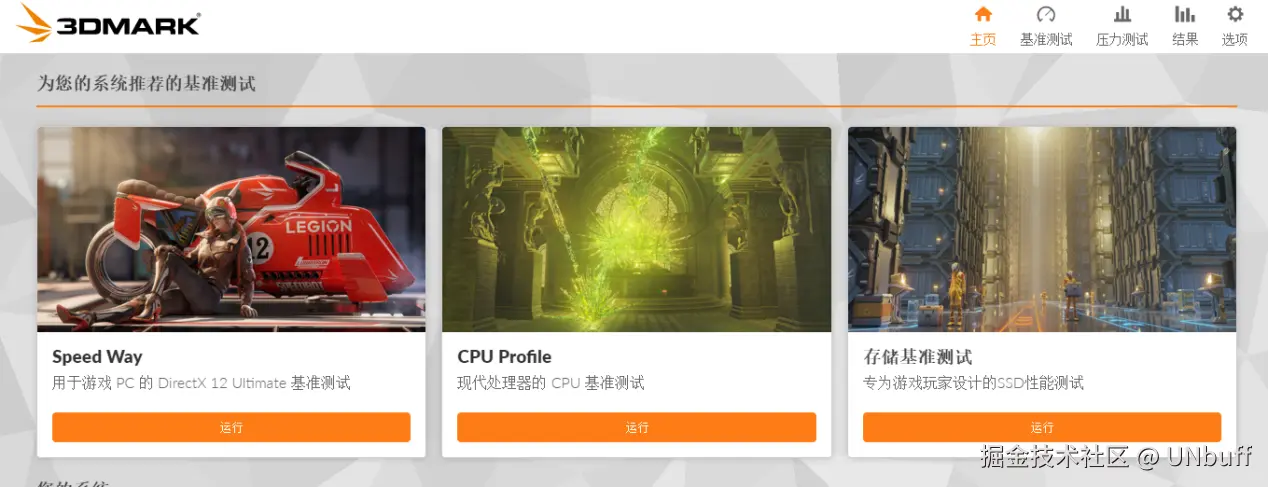Go to the 压力测试 tab label
This screenshot has height=487, width=1268.
(x=1122, y=39)
